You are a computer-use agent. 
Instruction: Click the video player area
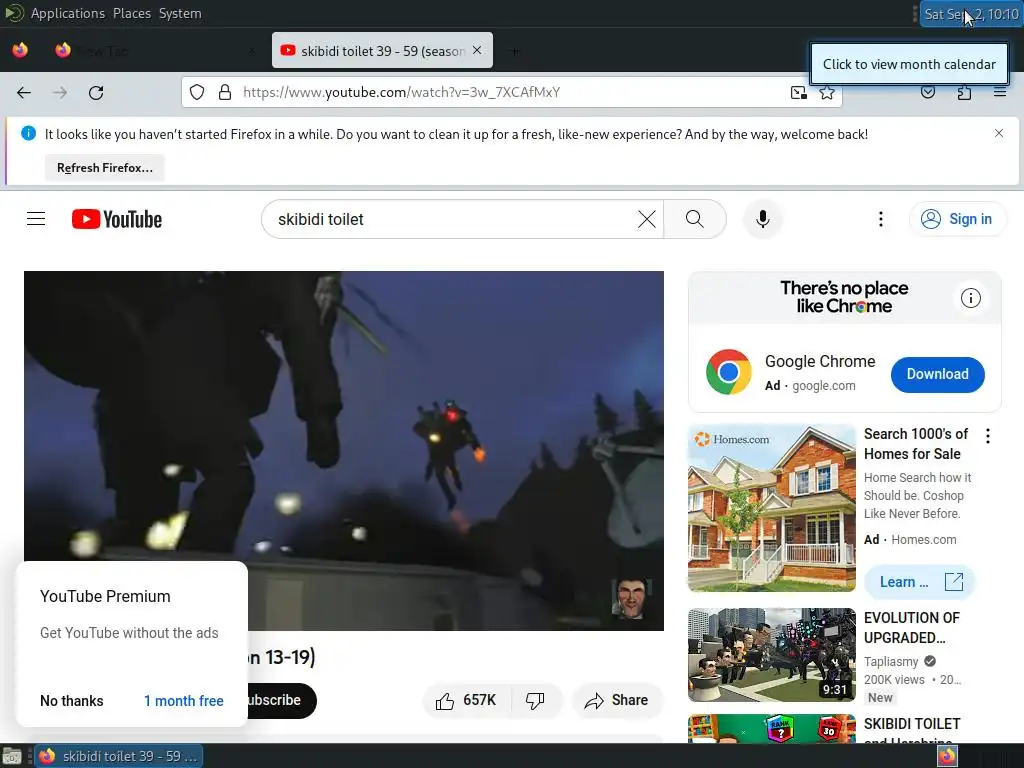click(344, 451)
